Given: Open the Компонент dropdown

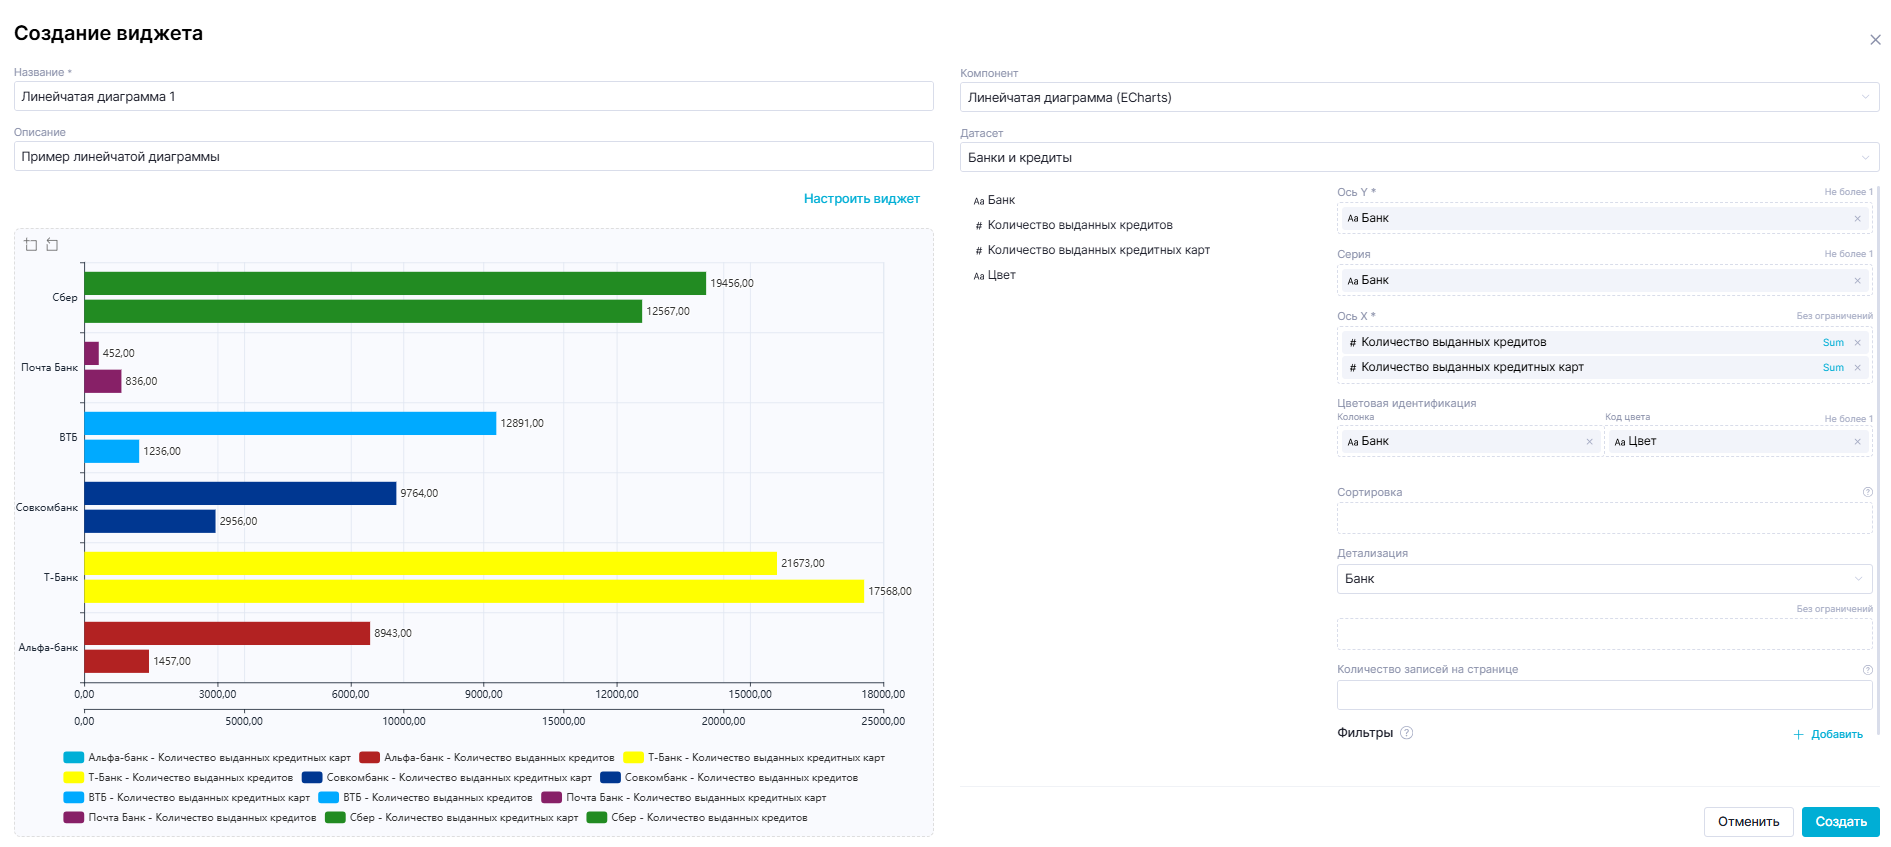Looking at the screenshot, I should pyautogui.click(x=1418, y=98).
